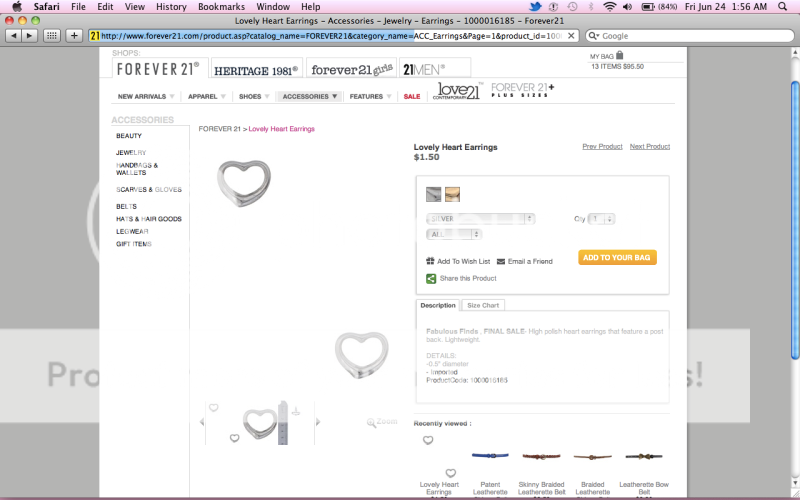Click the Google search field
The image size is (800, 500).
point(690,36)
